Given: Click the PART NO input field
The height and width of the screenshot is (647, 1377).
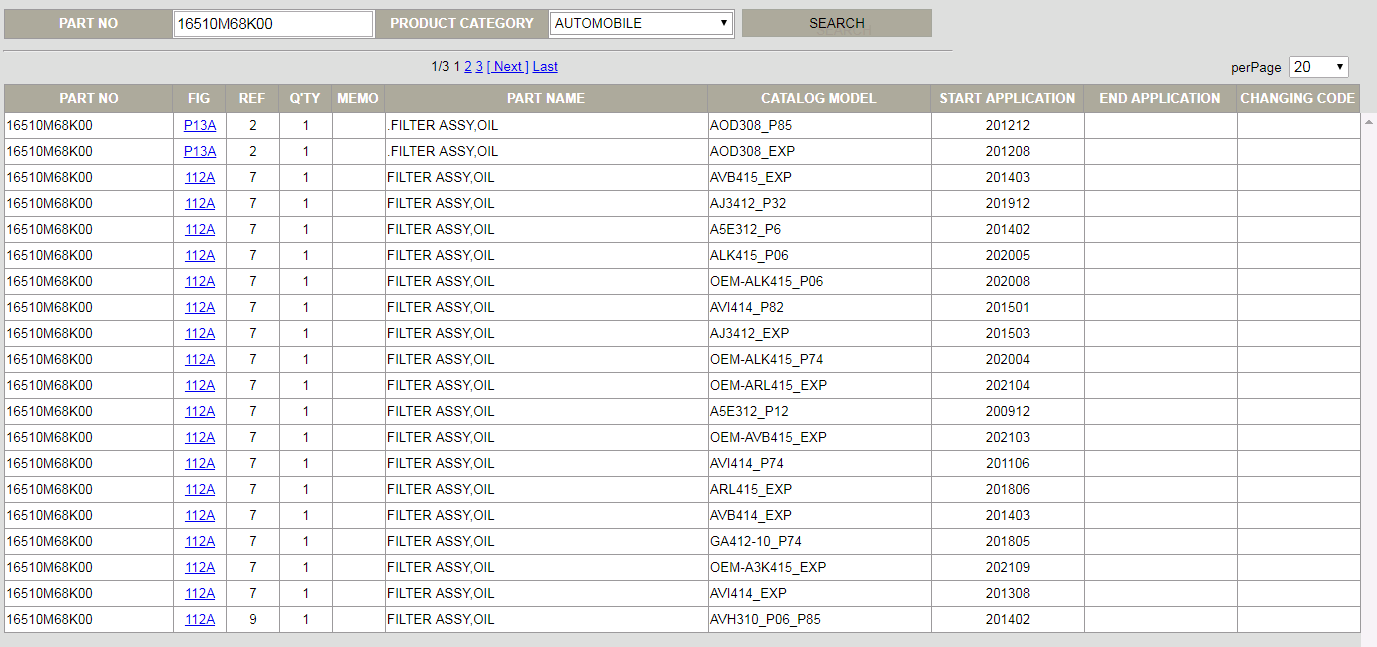Looking at the screenshot, I should click(273, 24).
